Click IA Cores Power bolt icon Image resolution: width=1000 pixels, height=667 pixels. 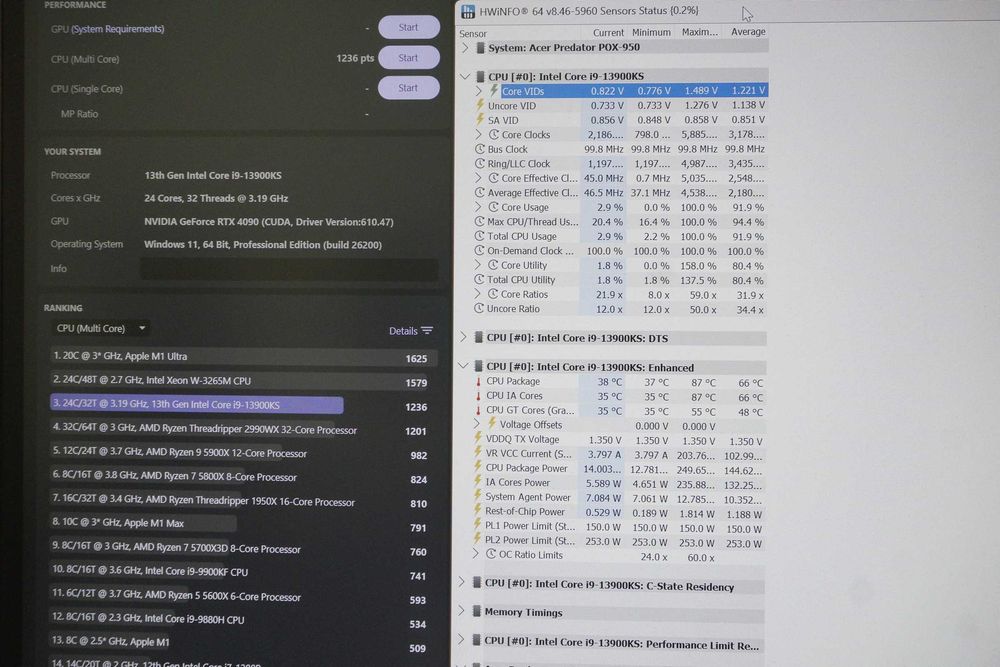click(478, 481)
